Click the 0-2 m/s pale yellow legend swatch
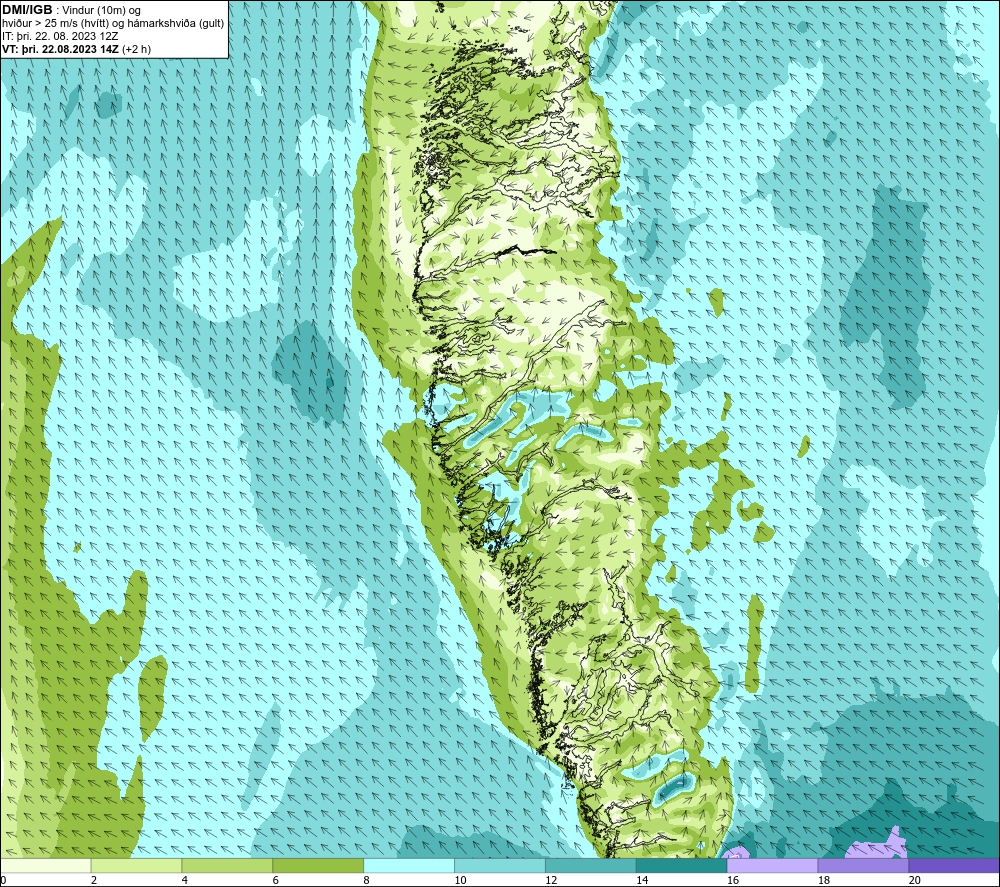 pyautogui.click(x=46, y=866)
